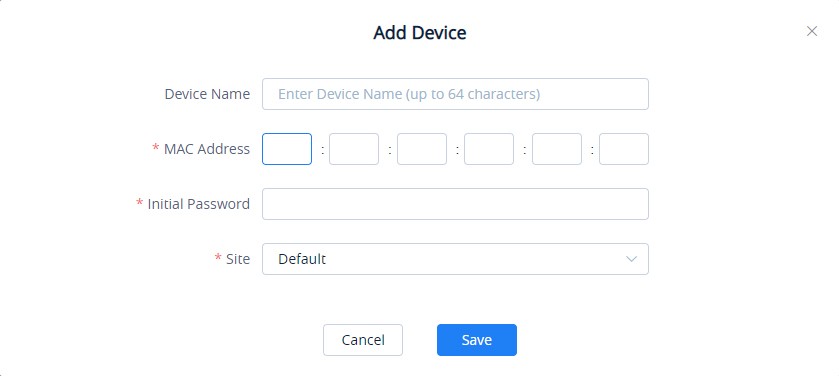Click the Add Device dialog title
Image resolution: width=839 pixels, height=376 pixels.
pyautogui.click(x=420, y=33)
